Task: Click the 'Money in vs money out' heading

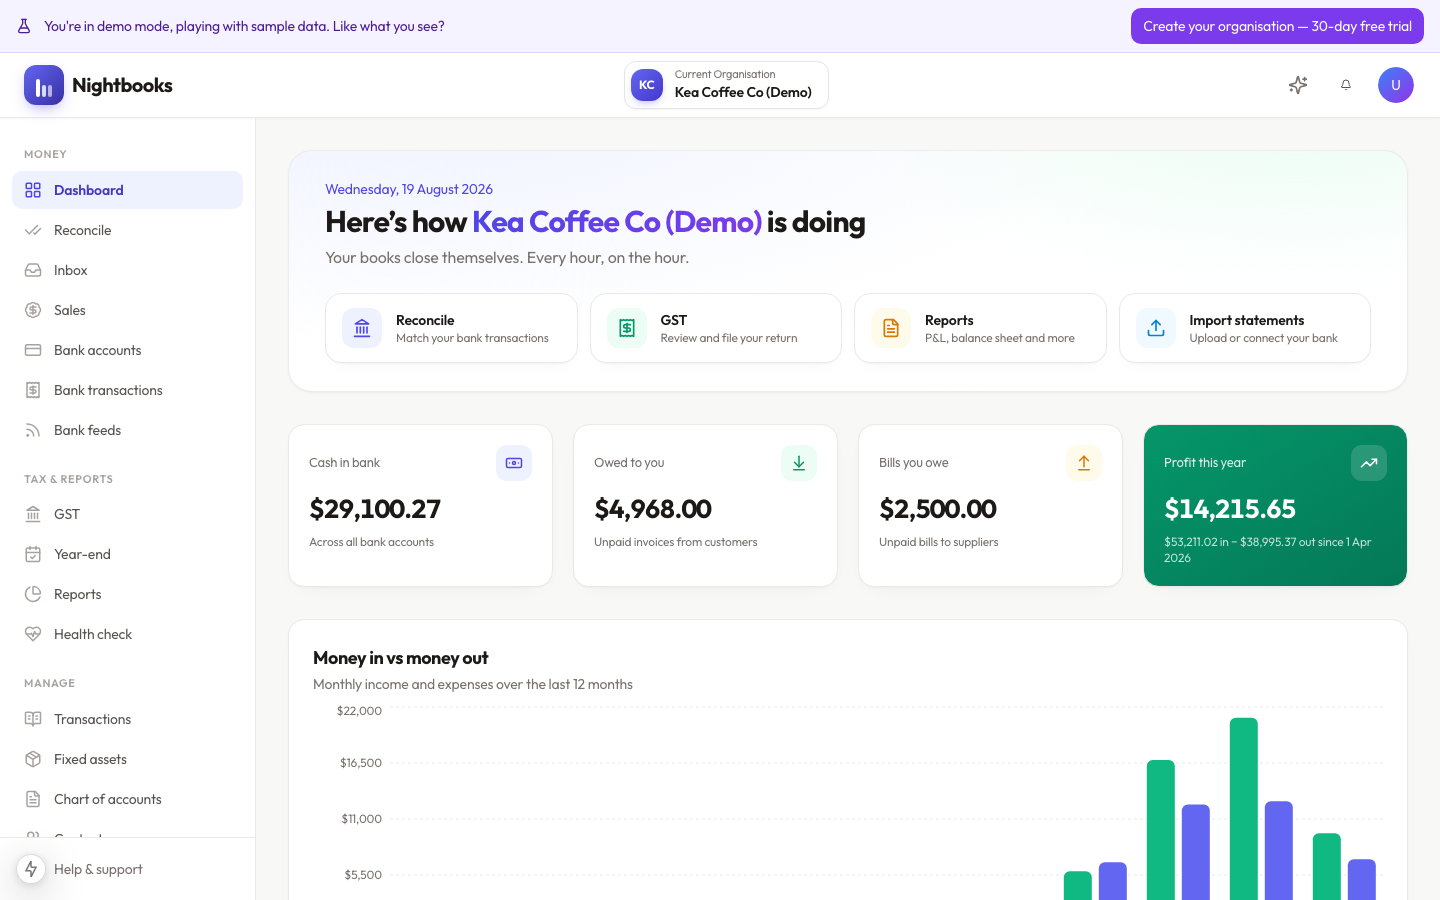Action: 400,658
